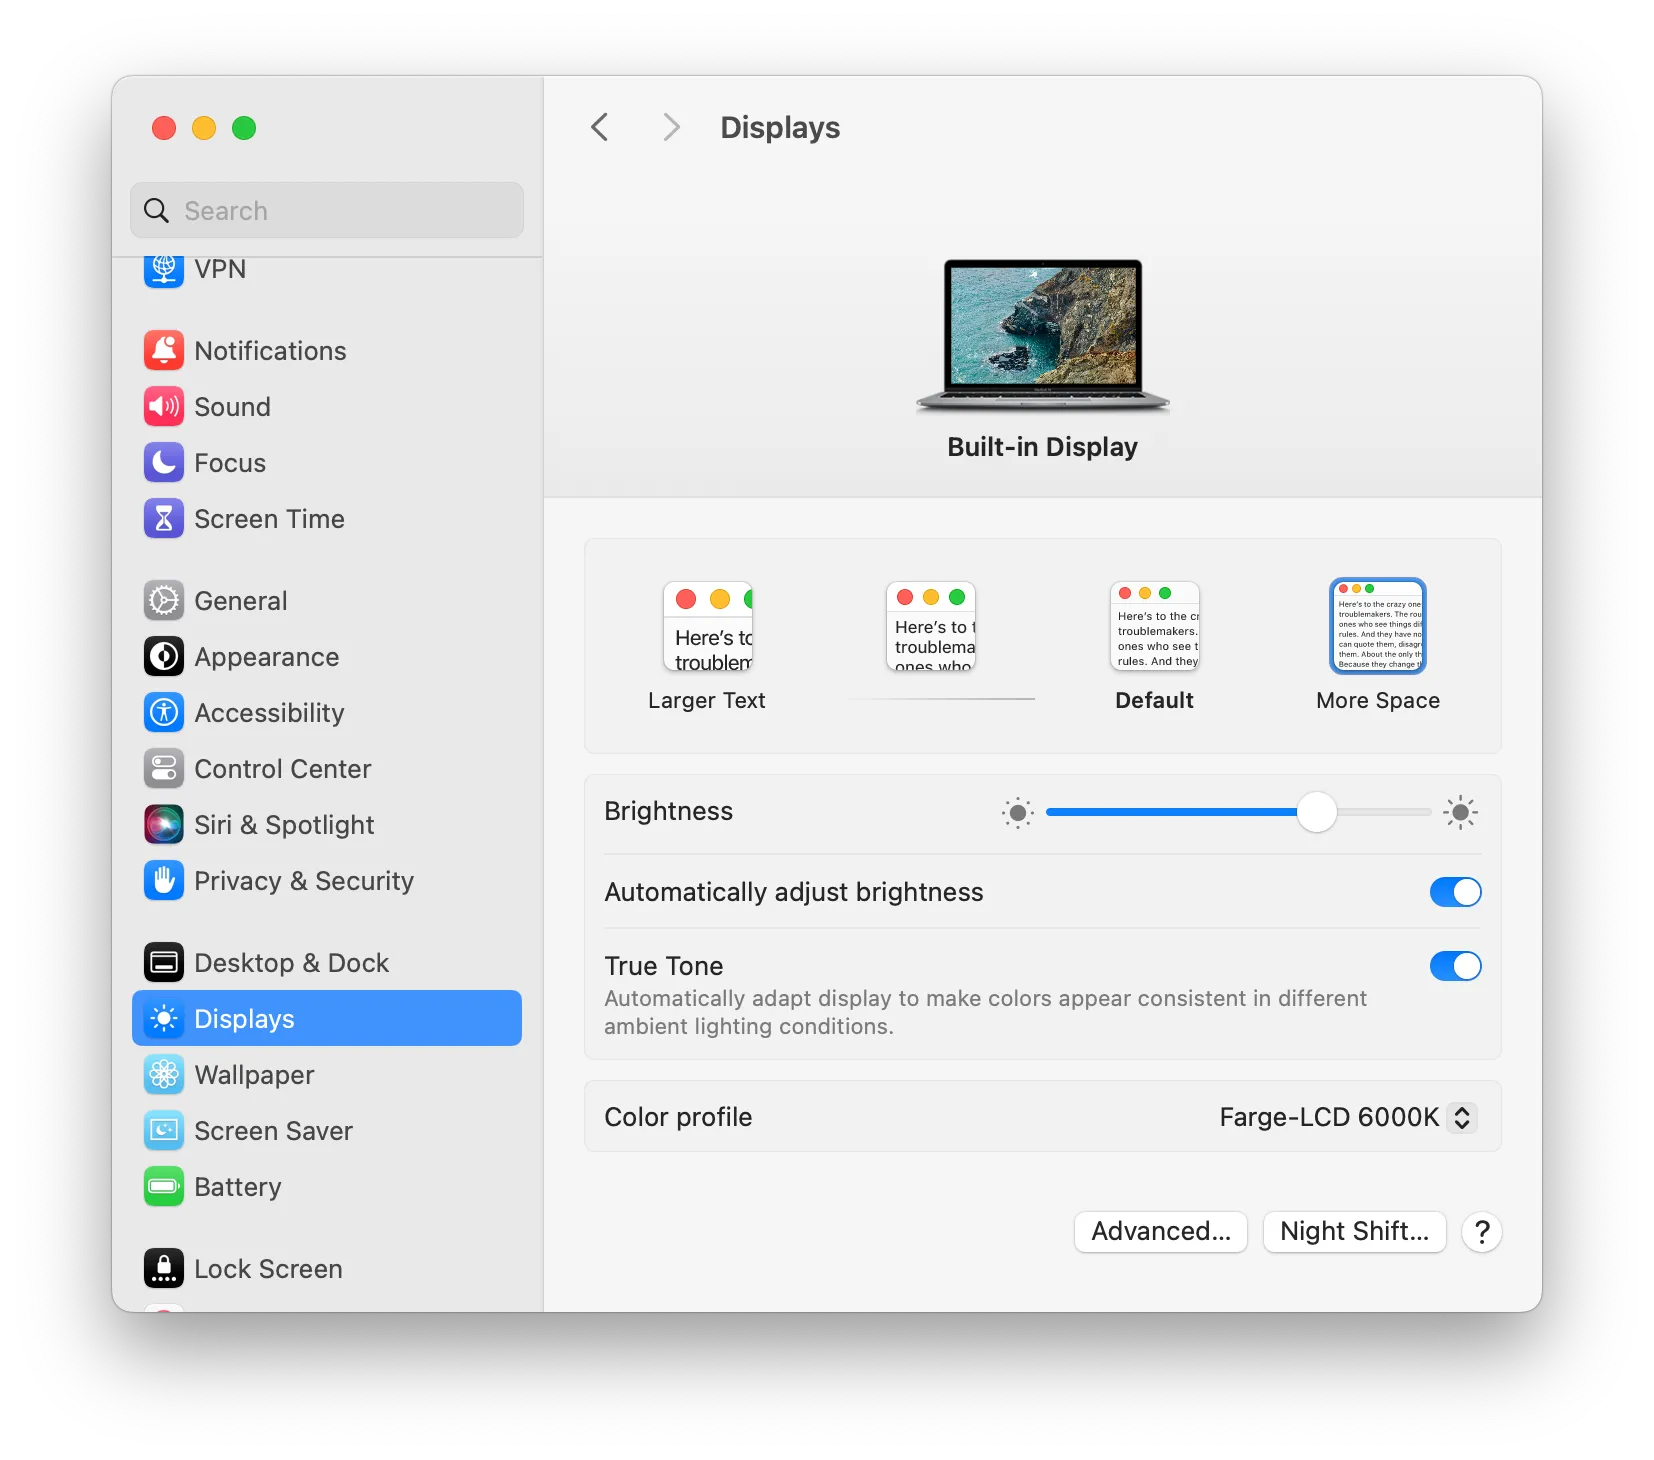Select the Siri & Spotlight icon
Viewport: 1654px width, 1460px height.
tap(164, 824)
